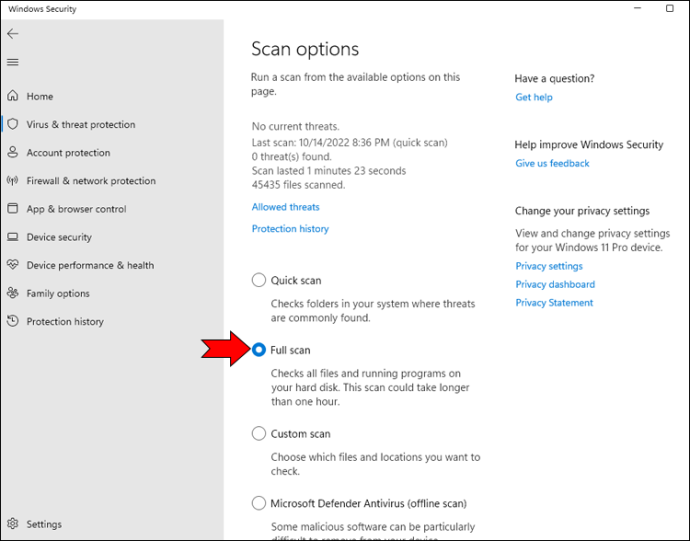Screen dimensions: 690x541
Task: Click the Protection history link under scan results
Action: 290,228
